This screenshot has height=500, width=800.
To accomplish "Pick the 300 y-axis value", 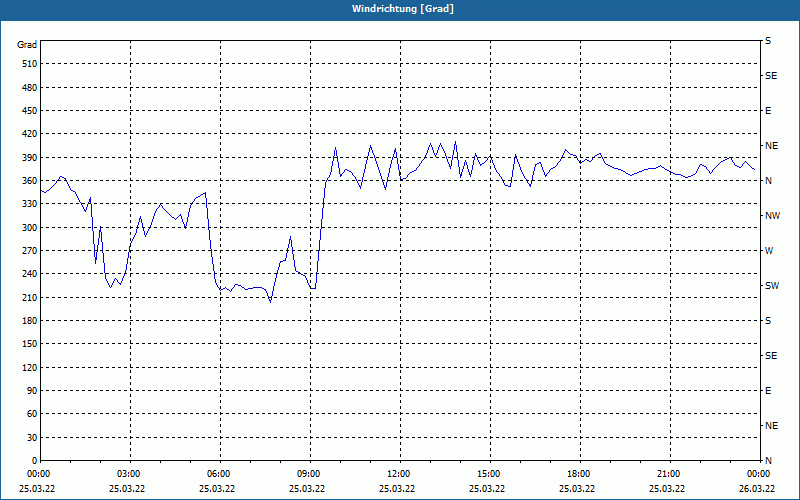I will click(29, 228).
